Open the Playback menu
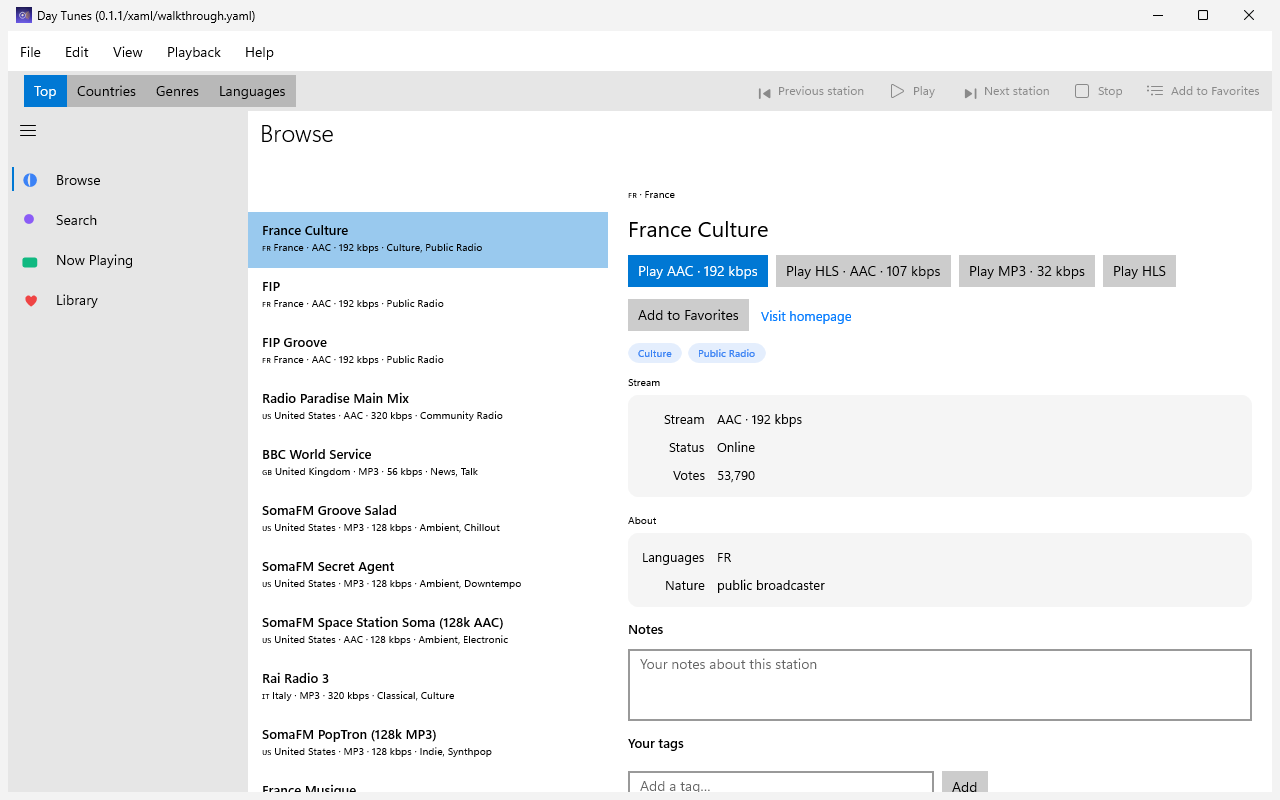The height and width of the screenshot is (800, 1280). (194, 52)
